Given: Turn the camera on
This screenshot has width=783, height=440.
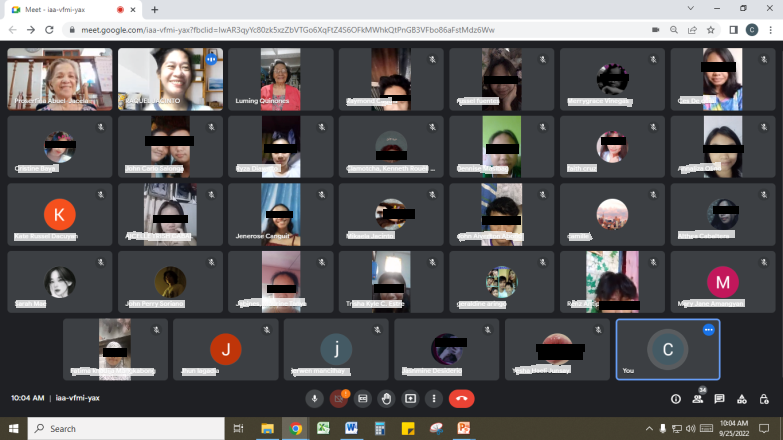Looking at the screenshot, I should pyautogui.click(x=338, y=398).
